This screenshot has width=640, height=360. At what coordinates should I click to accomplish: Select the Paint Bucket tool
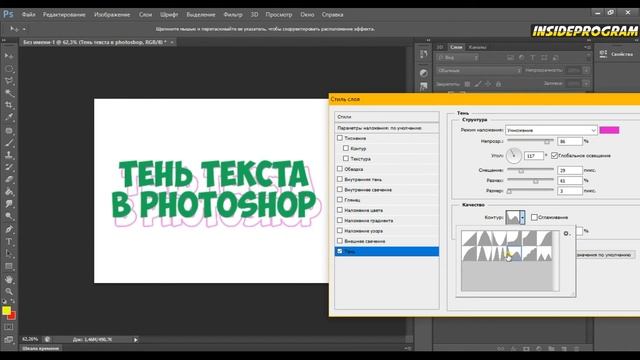(x=9, y=191)
